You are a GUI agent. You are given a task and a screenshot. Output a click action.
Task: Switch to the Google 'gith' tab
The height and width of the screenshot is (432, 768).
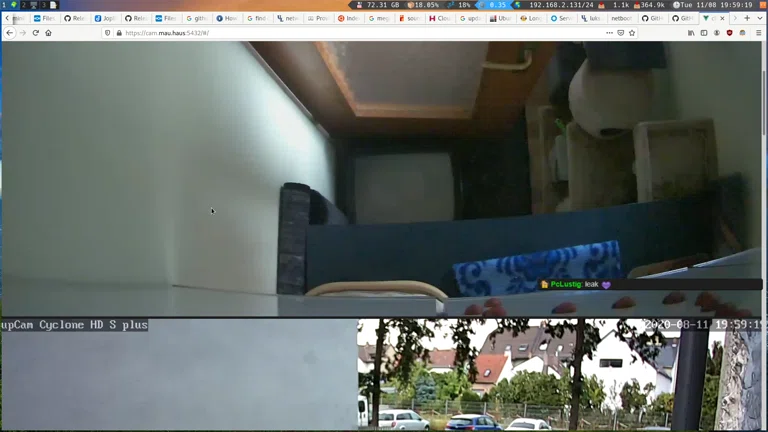[x=196, y=18]
